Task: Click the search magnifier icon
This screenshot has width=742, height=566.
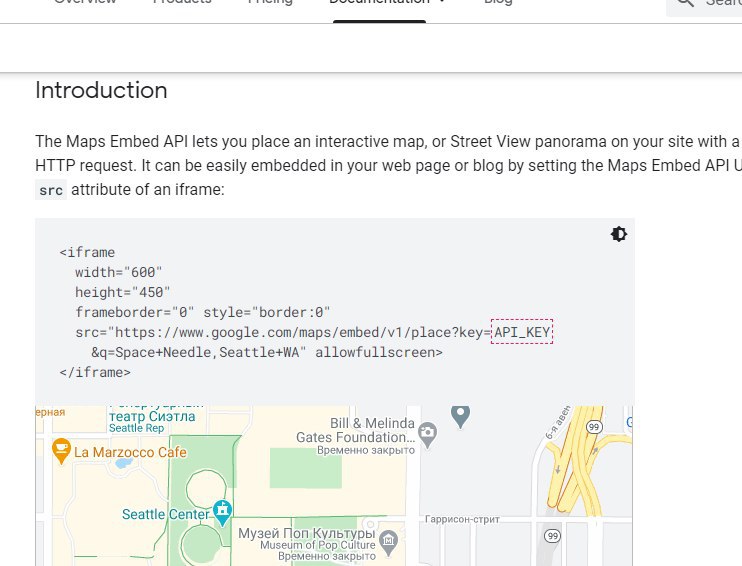Action: 685,3
